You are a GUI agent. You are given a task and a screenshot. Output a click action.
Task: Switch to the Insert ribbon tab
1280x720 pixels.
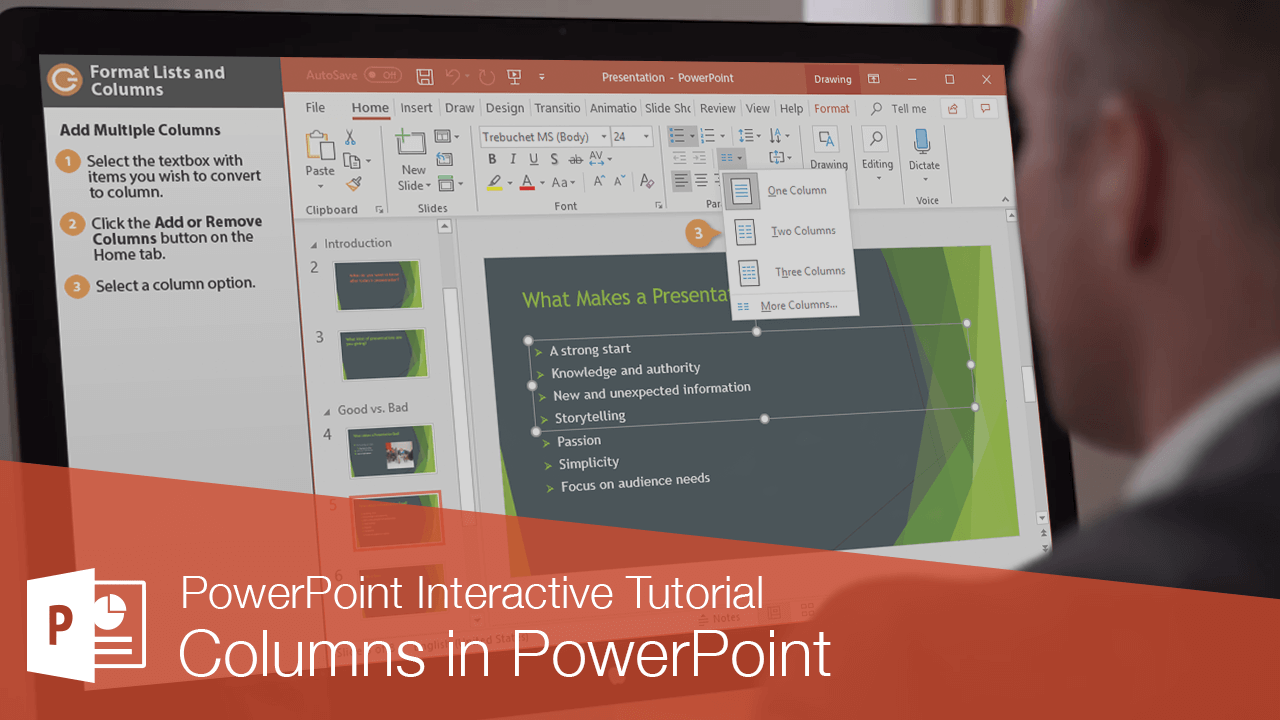(x=416, y=108)
